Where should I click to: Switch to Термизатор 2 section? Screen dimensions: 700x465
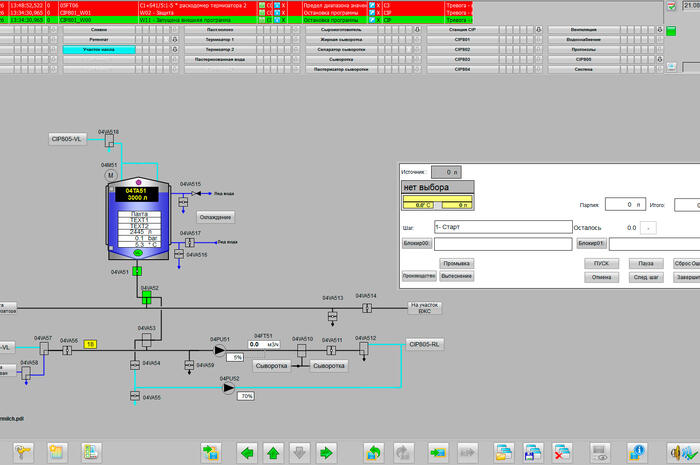(x=220, y=50)
